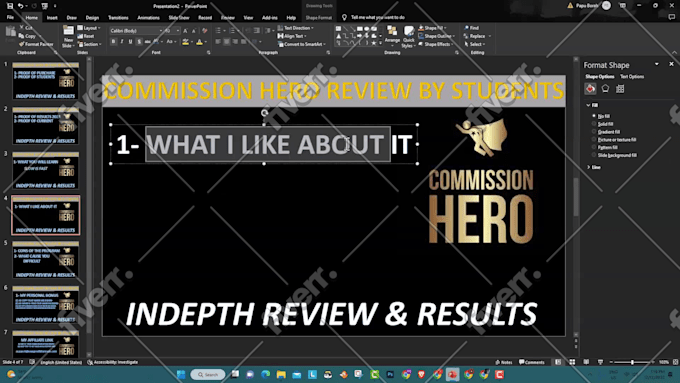Align the text to the left
680x383 pixels.
218,42
